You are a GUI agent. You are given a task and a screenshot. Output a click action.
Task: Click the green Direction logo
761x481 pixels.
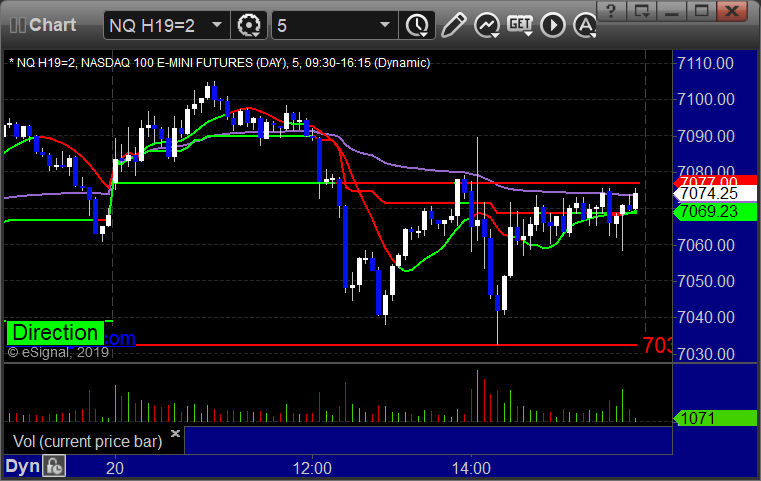55,333
